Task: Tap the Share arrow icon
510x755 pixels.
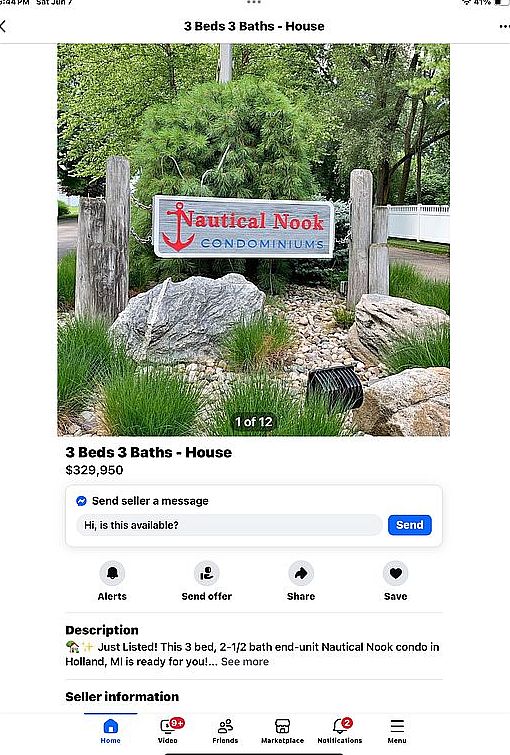Action: point(301,573)
